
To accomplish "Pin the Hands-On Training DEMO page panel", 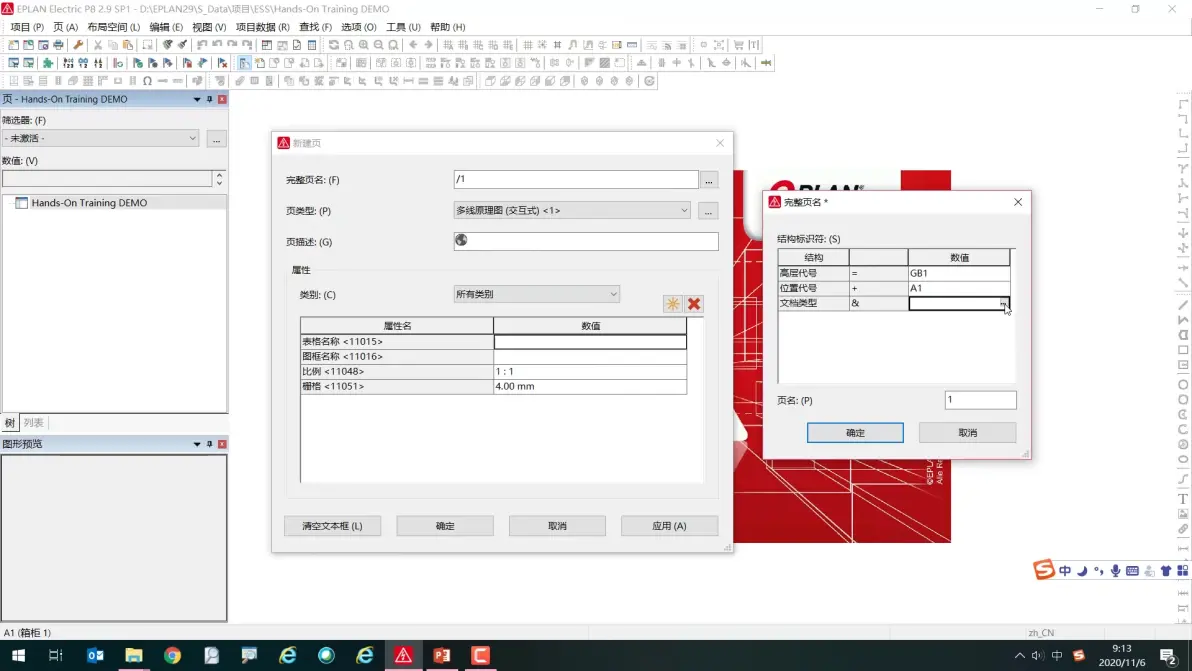I will click(x=210, y=100).
